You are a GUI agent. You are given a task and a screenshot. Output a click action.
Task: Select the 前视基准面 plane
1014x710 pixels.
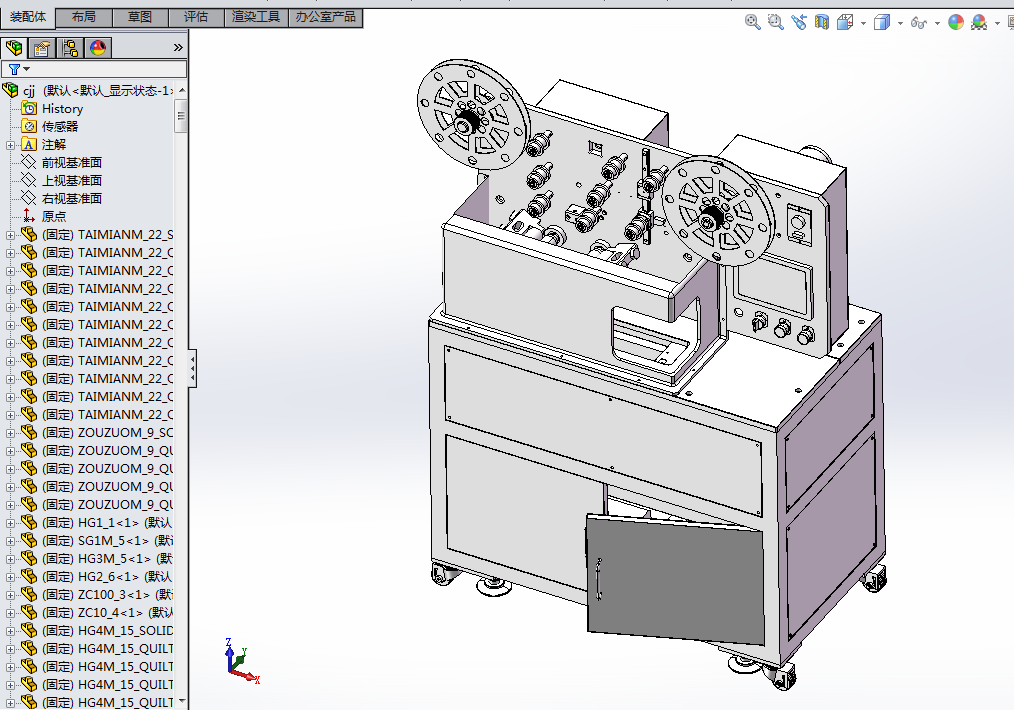tap(71, 163)
